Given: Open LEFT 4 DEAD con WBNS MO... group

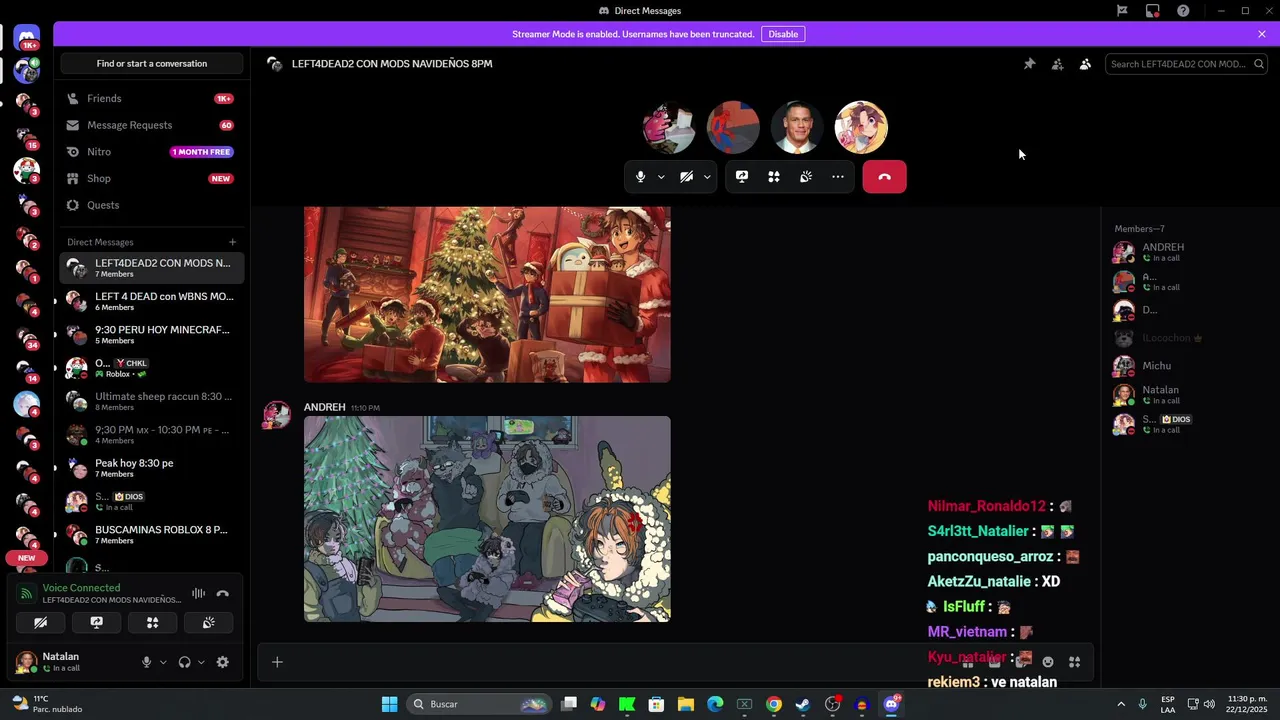Looking at the screenshot, I should click(152, 301).
